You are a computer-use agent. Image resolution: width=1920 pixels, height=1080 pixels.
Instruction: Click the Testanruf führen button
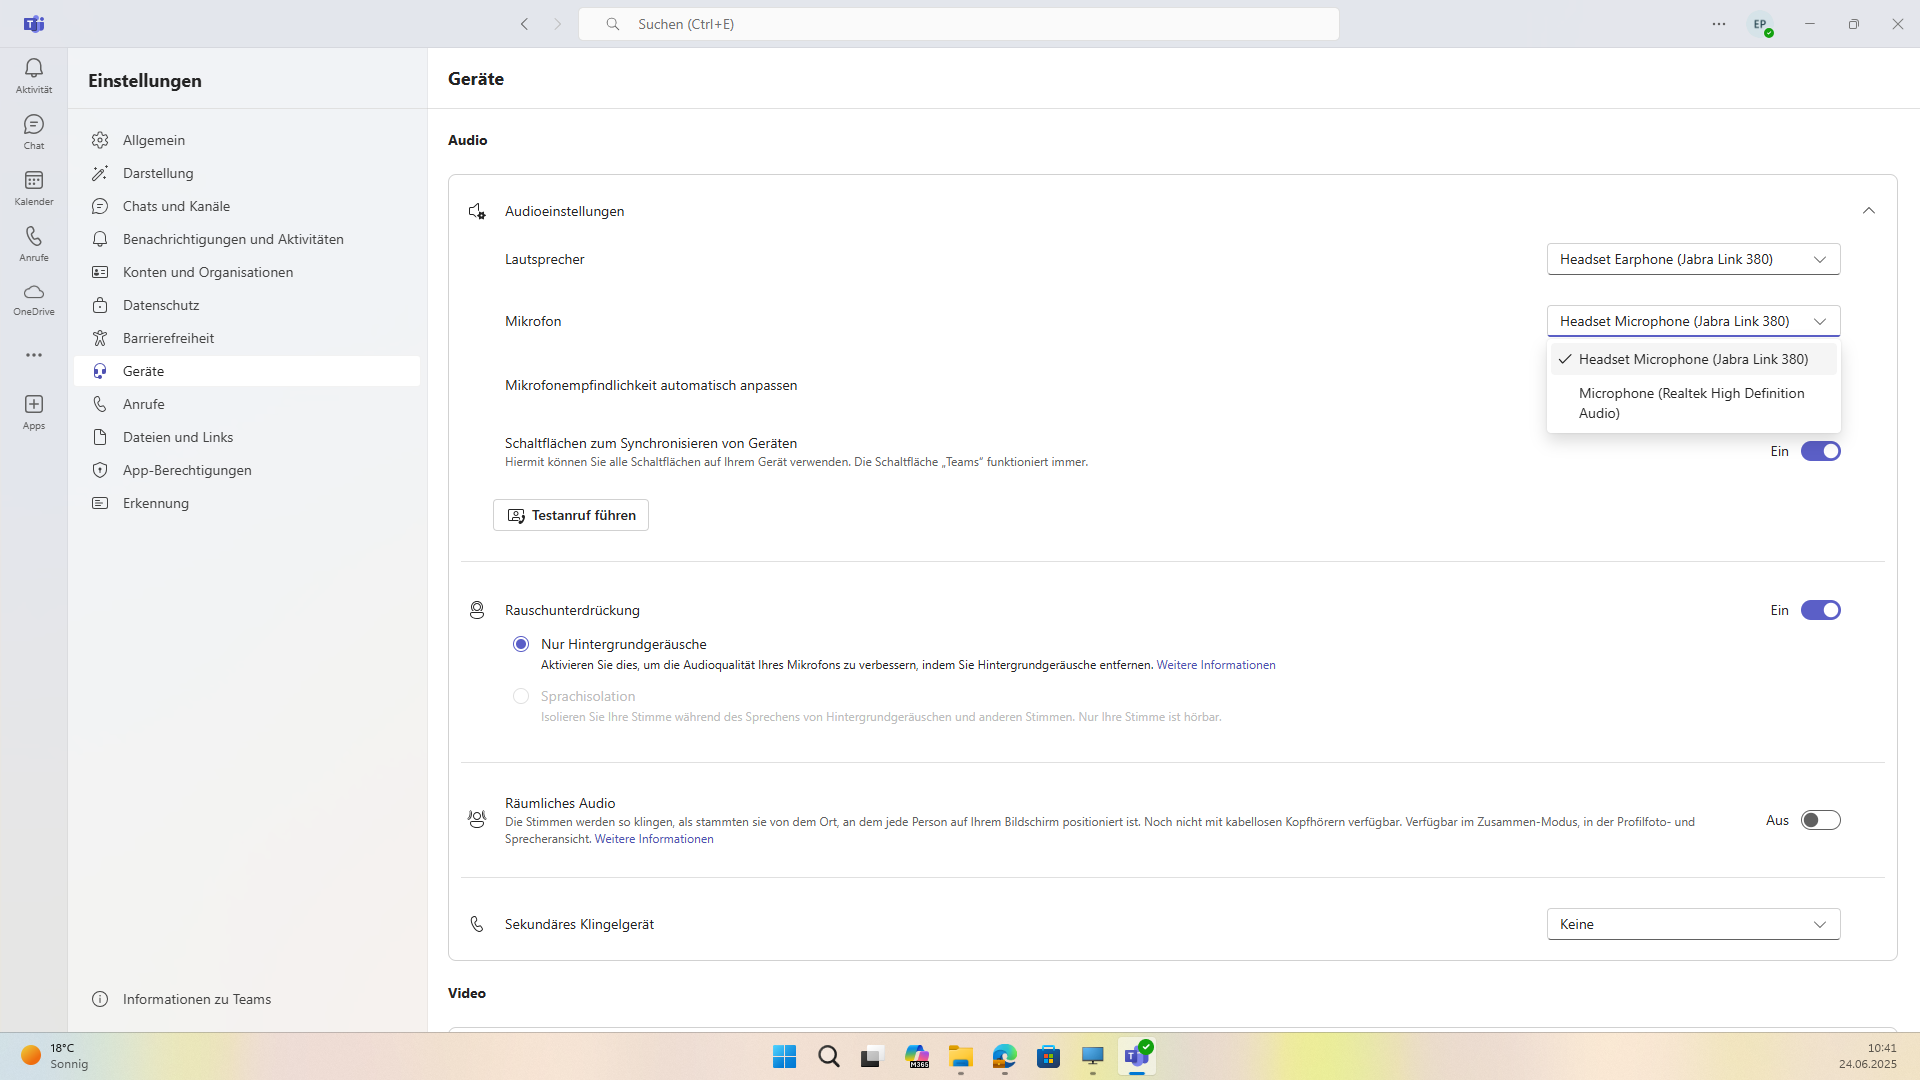tap(571, 515)
